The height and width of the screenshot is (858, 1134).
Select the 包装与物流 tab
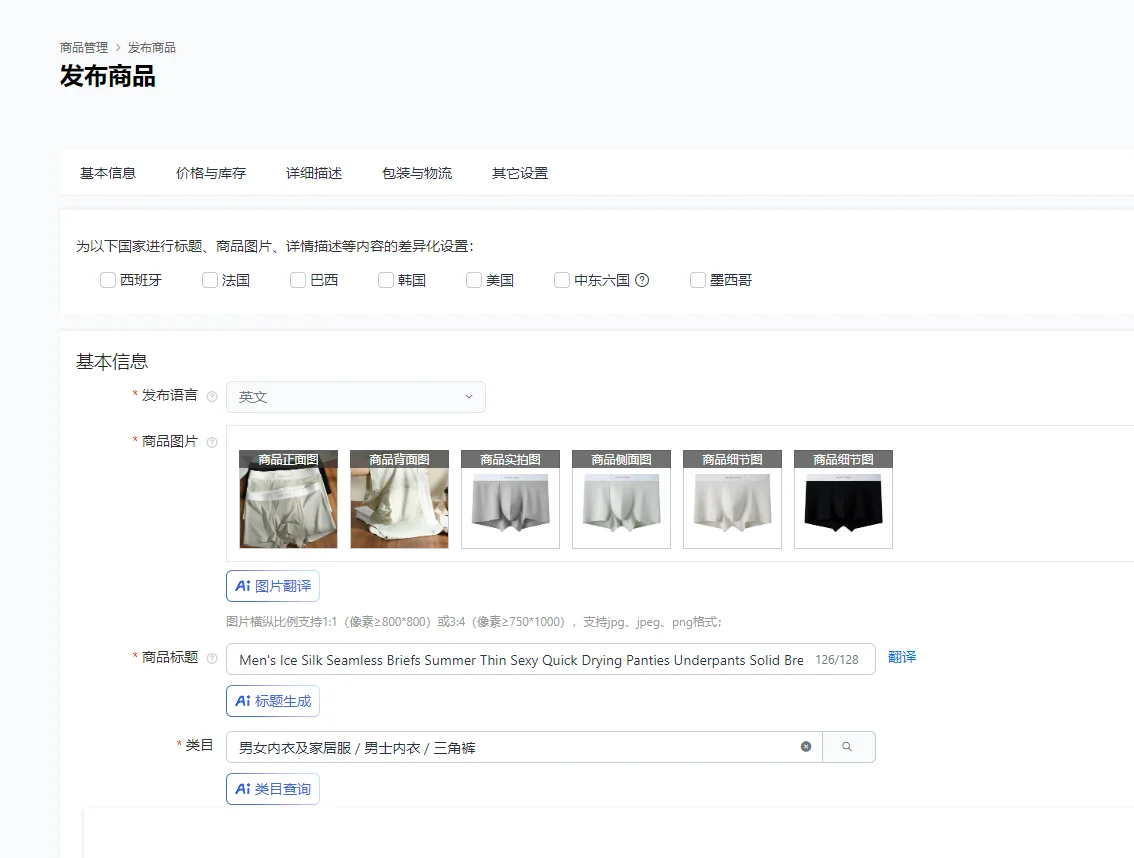pos(417,174)
